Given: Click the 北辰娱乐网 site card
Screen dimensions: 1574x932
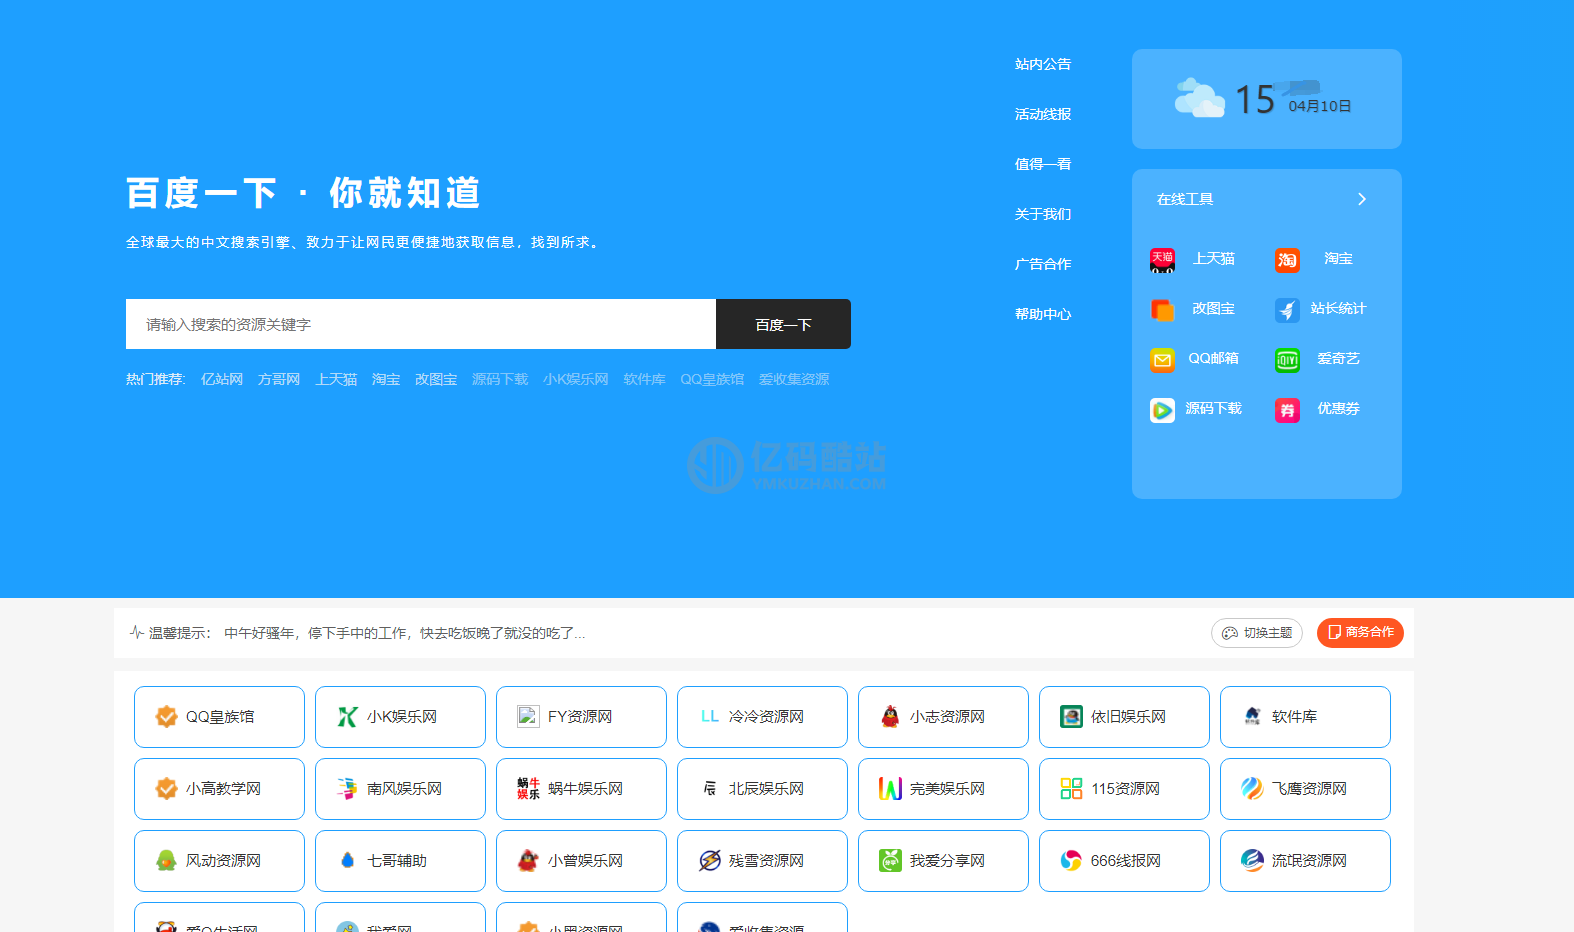Looking at the screenshot, I should click(x=762, y=789).
